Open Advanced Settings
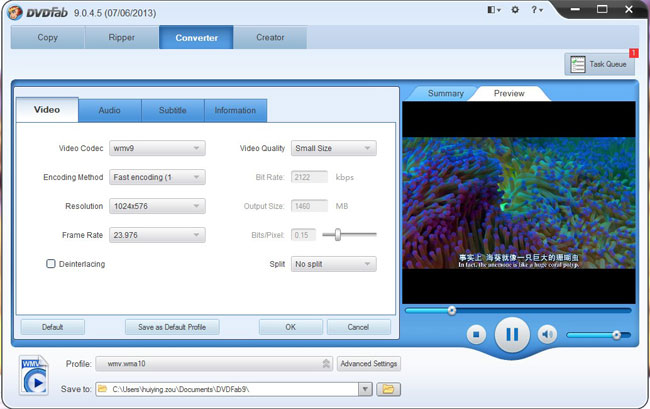Viewport: 650px width, 409px height. pos(369,363)
